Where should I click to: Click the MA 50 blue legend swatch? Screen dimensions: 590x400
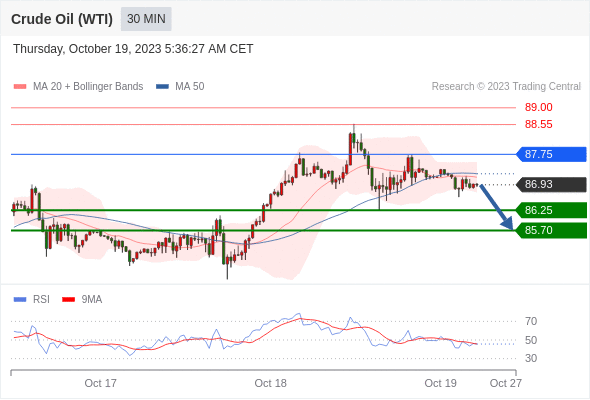pos(163,87)
